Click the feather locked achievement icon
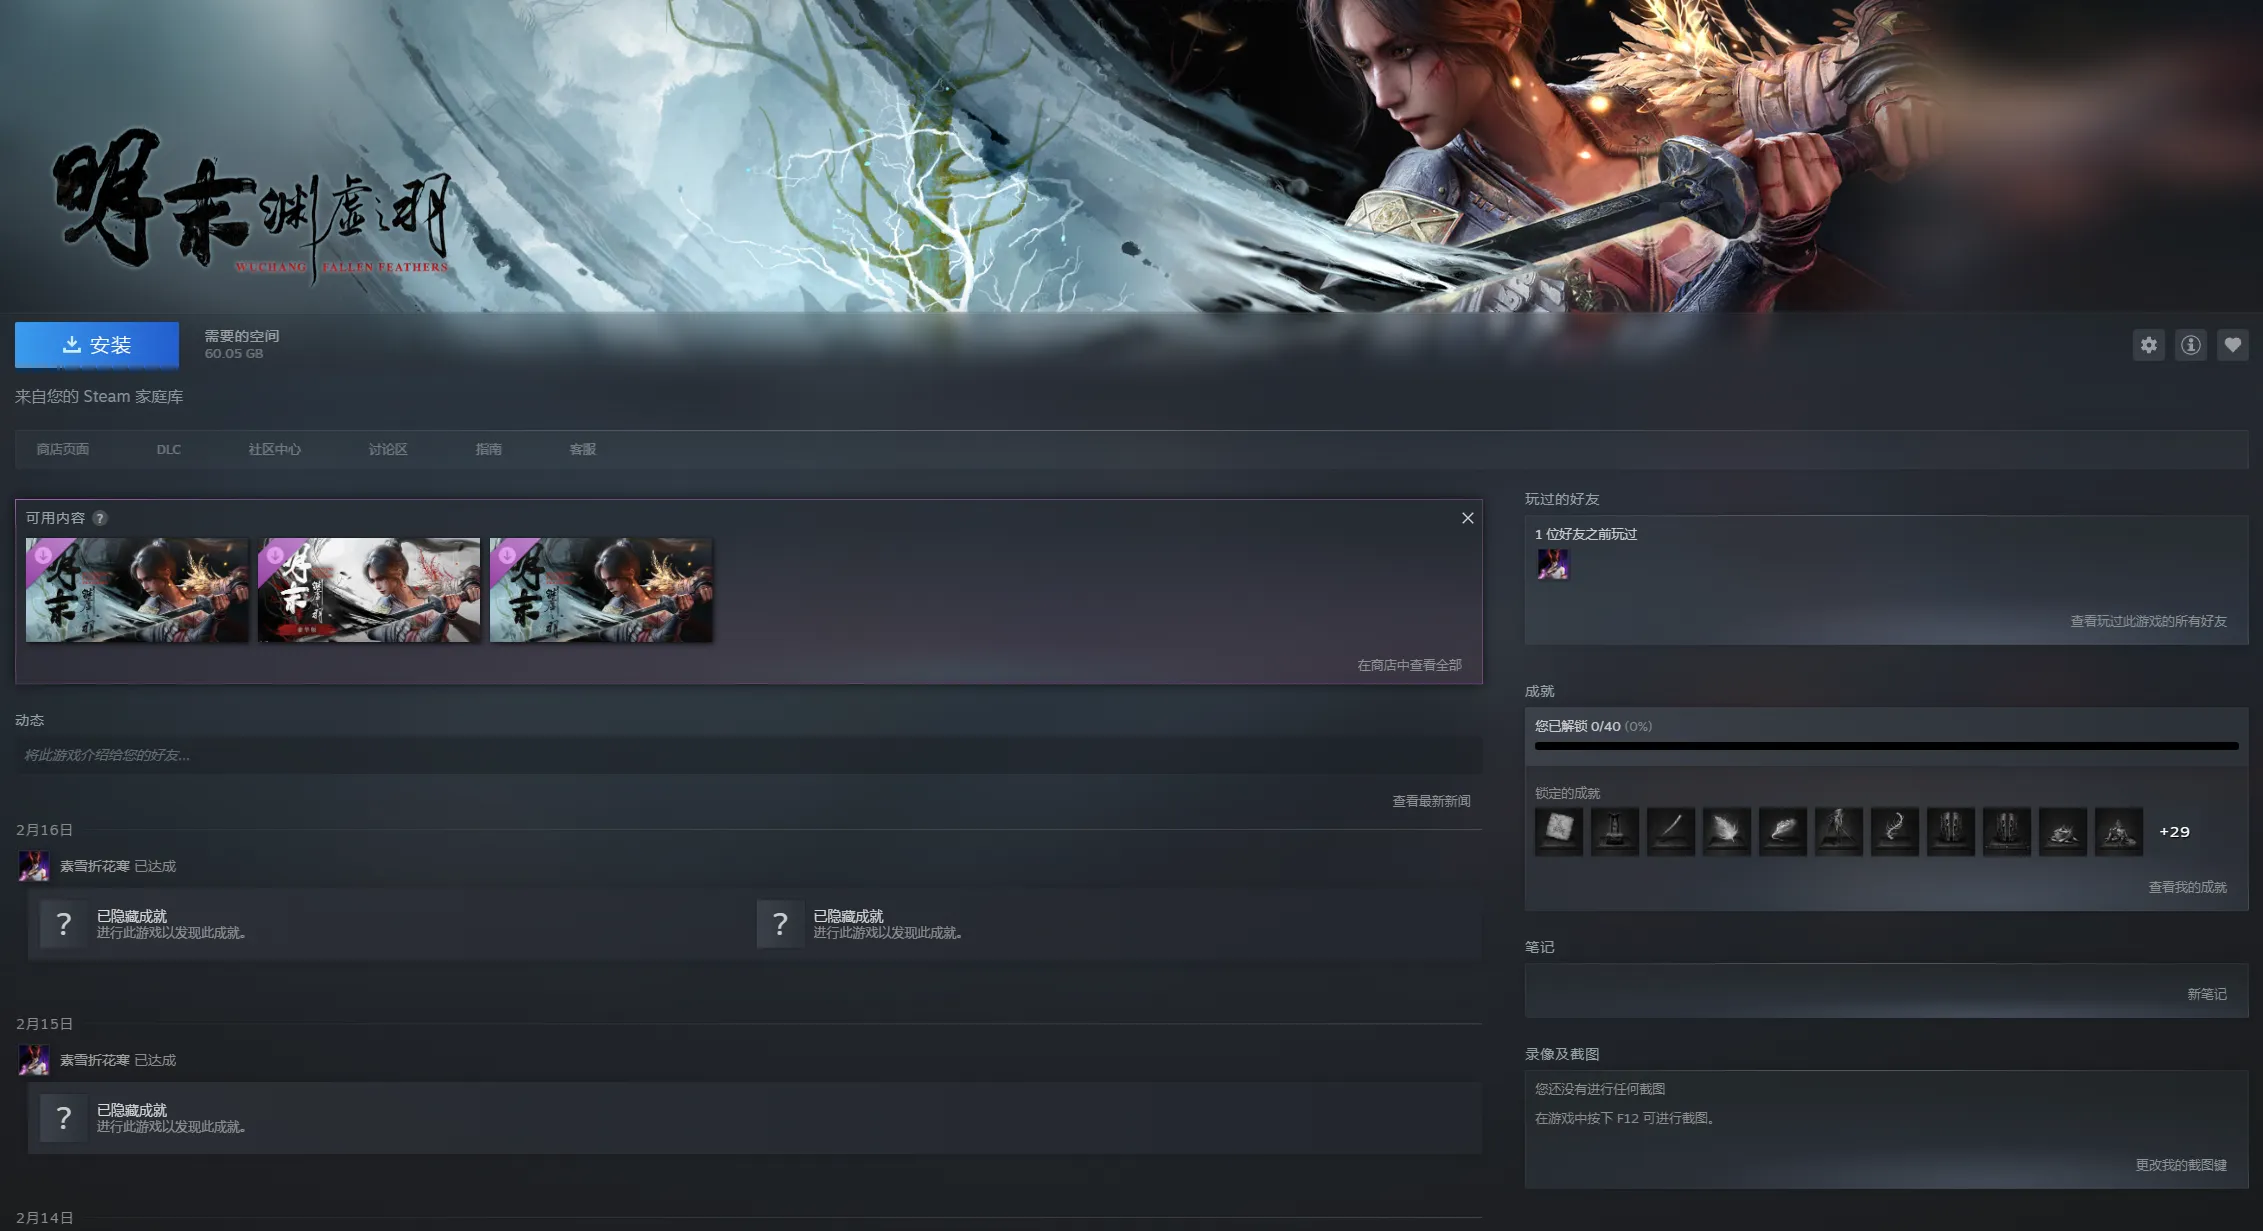 click(1726, 831)
